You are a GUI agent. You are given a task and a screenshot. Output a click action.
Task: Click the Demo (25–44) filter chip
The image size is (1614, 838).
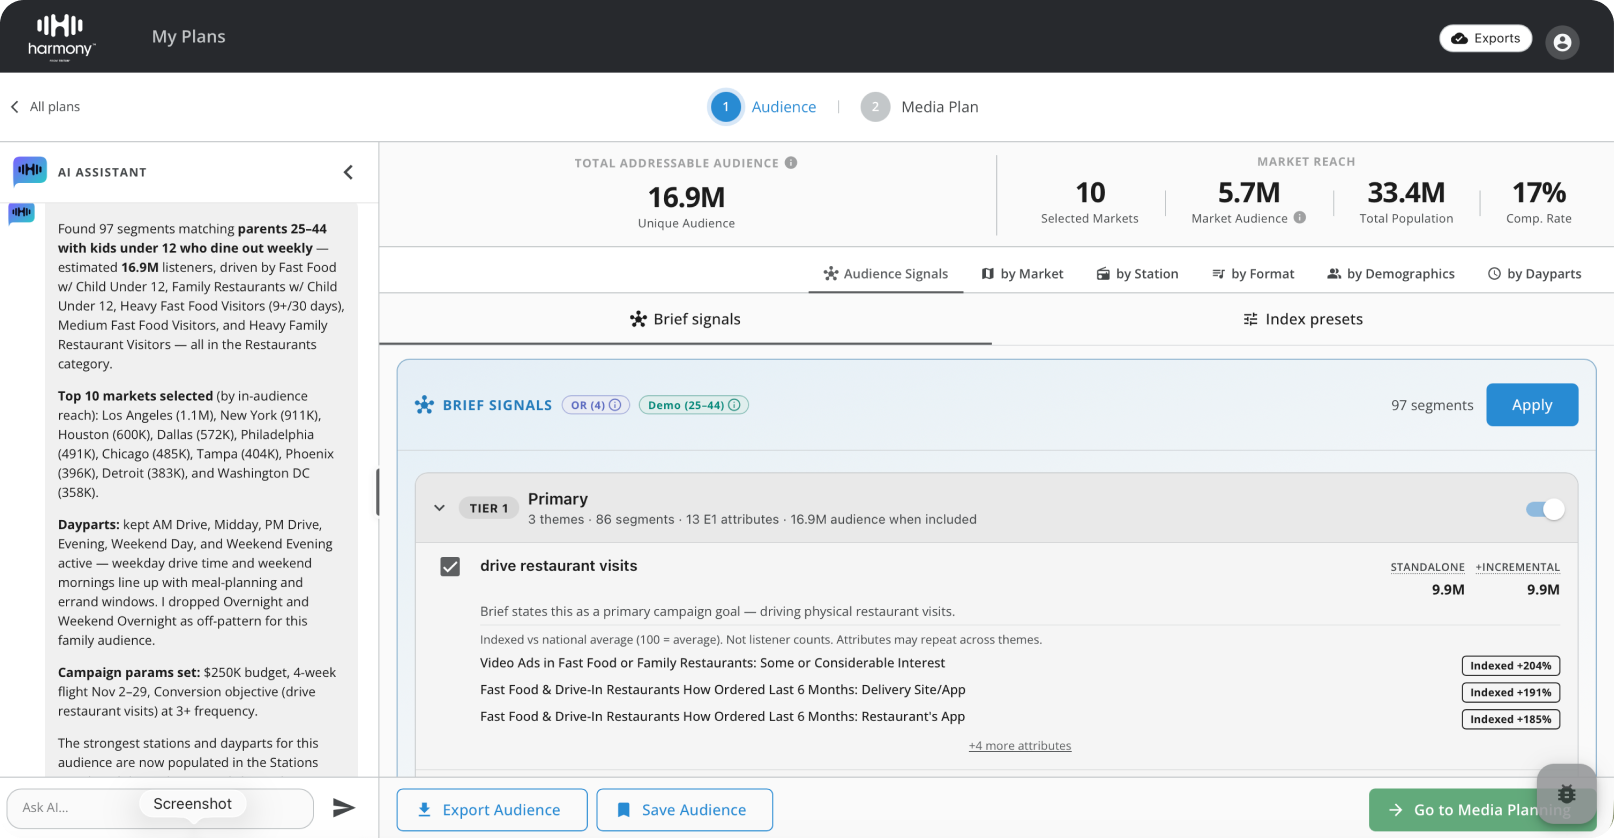694,405
